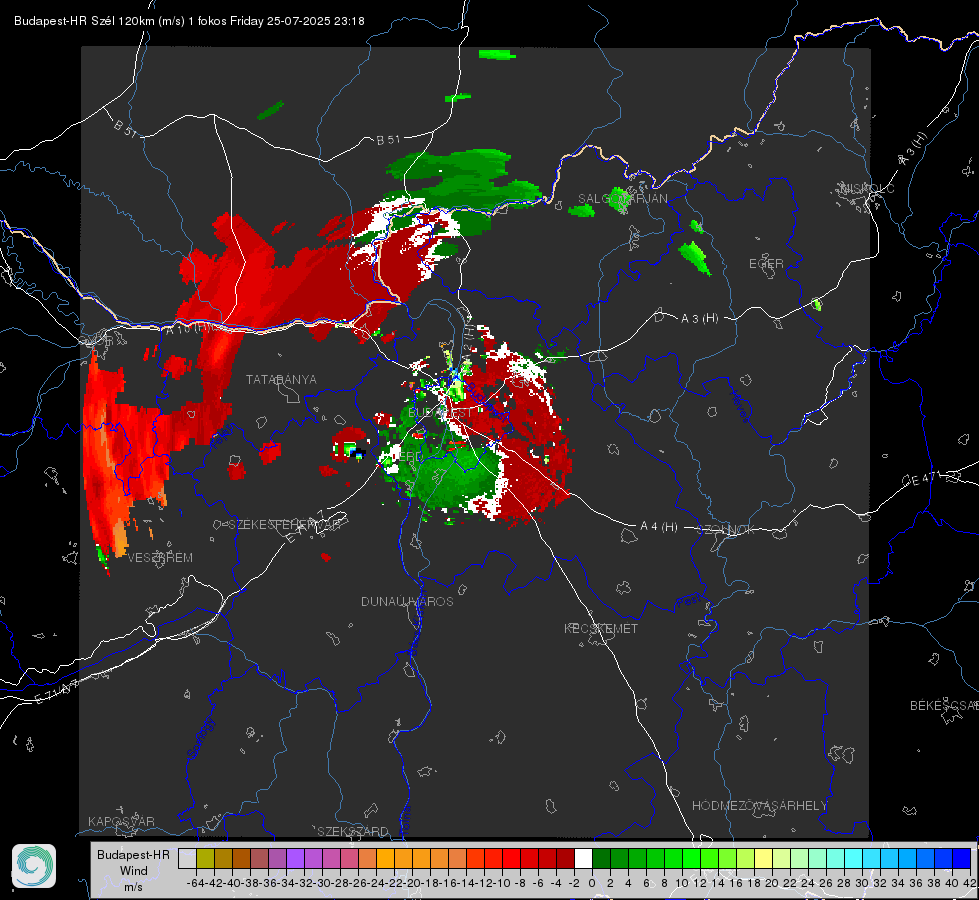Click the KECSKEMÉT city label

coord(601,628)
